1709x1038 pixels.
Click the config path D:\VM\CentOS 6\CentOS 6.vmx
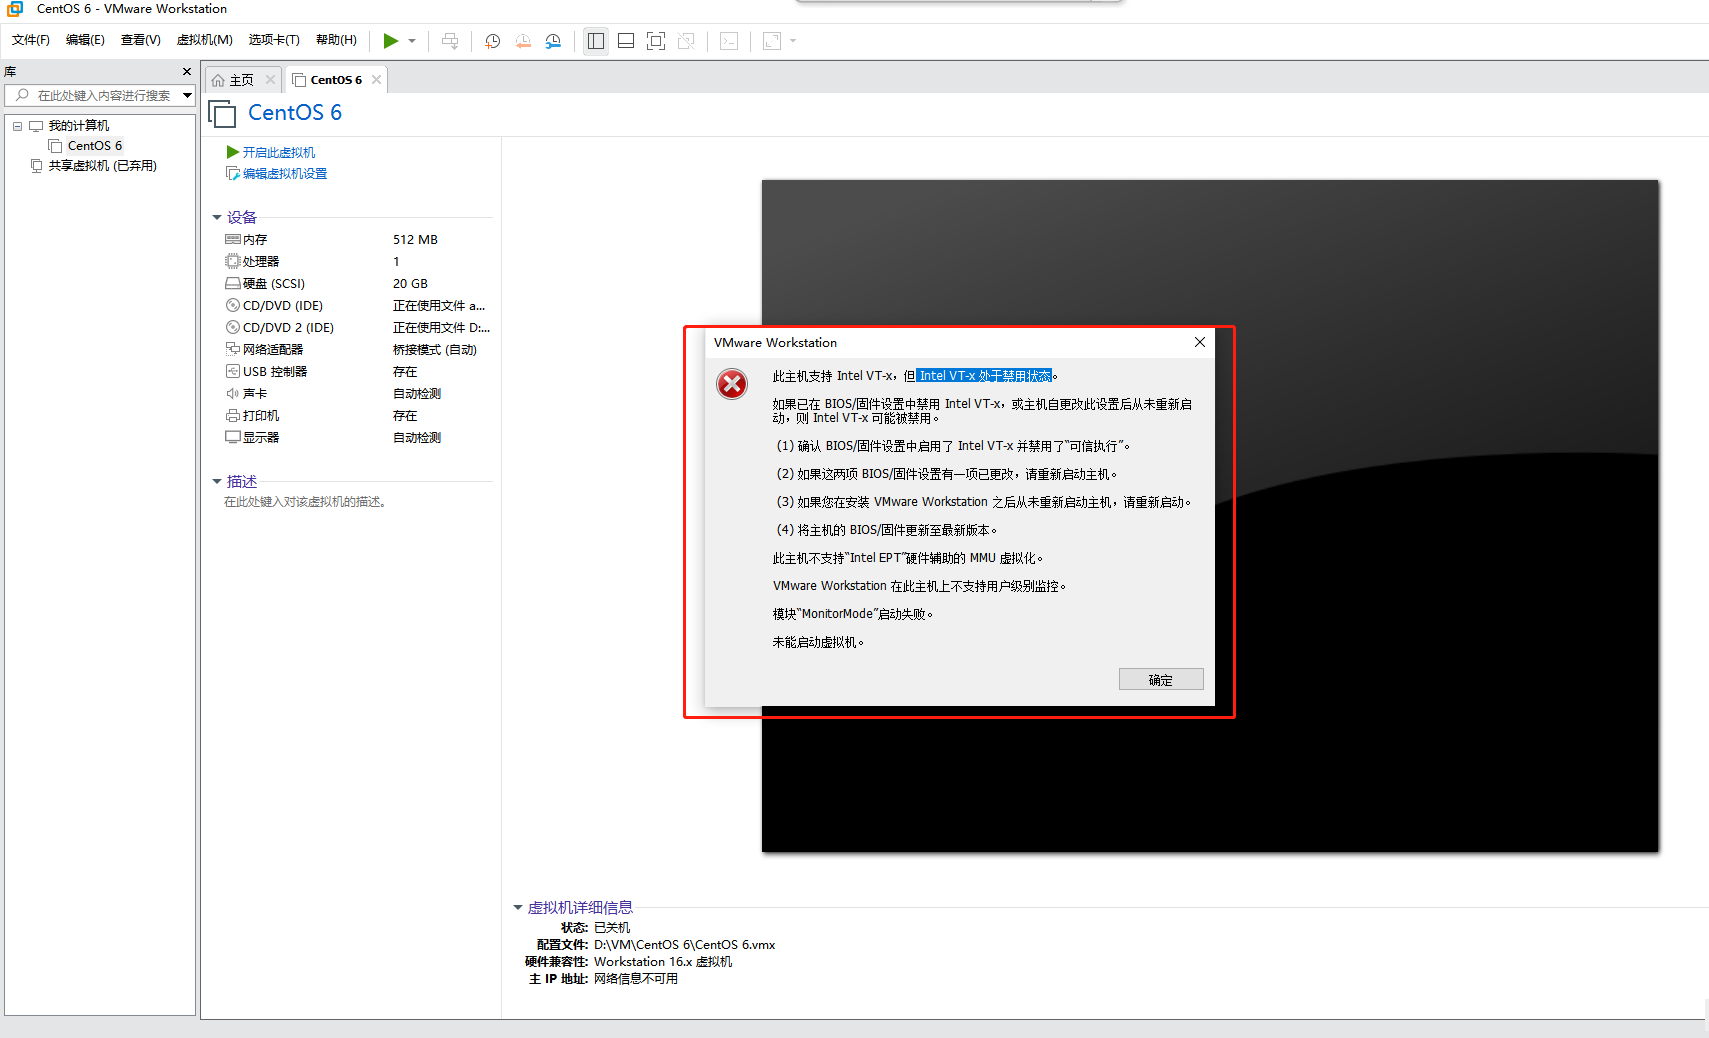[684, 945]
